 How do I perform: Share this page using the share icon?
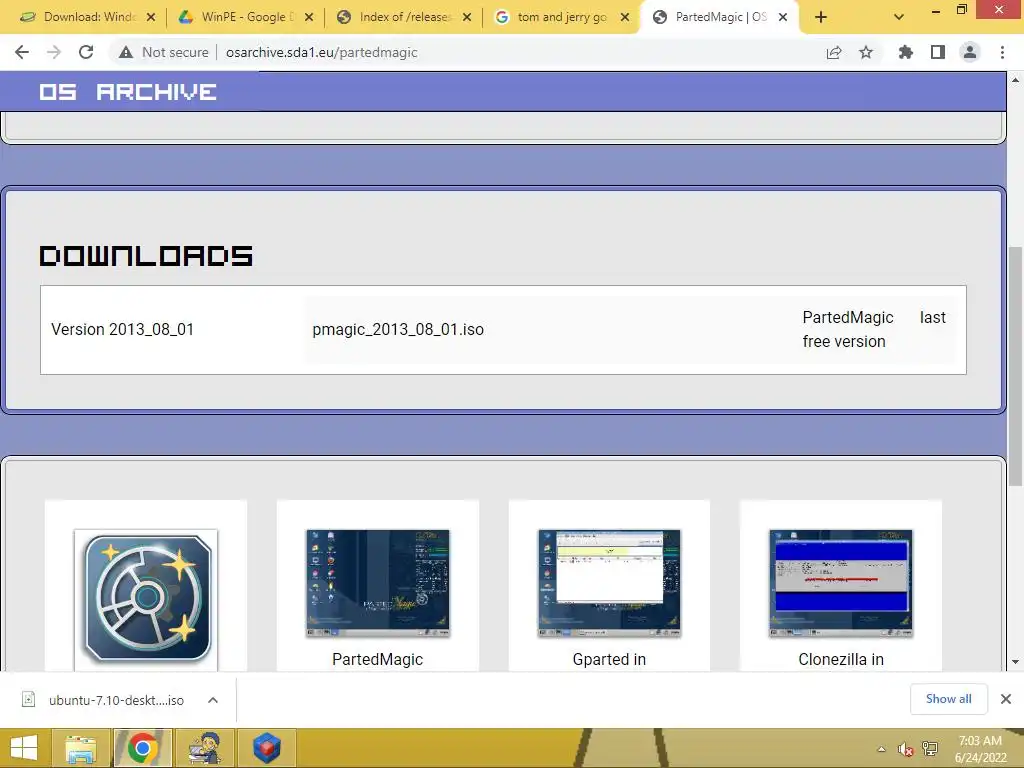tap(834, 52)
